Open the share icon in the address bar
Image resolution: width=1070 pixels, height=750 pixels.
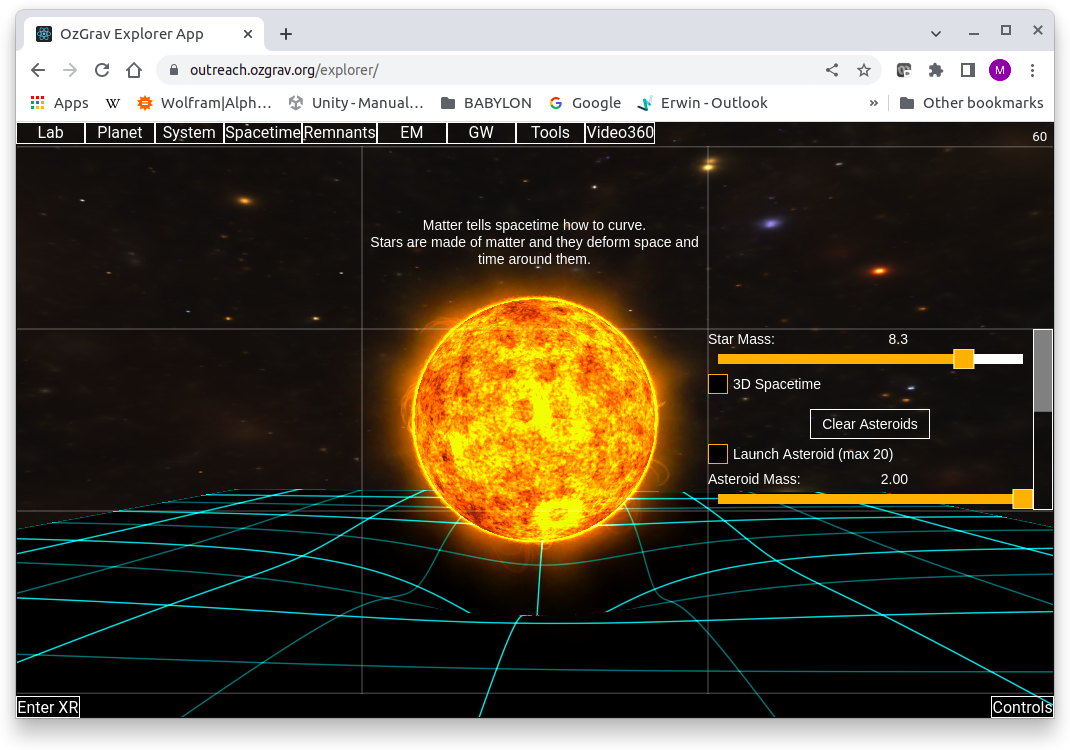pos(831,70)
